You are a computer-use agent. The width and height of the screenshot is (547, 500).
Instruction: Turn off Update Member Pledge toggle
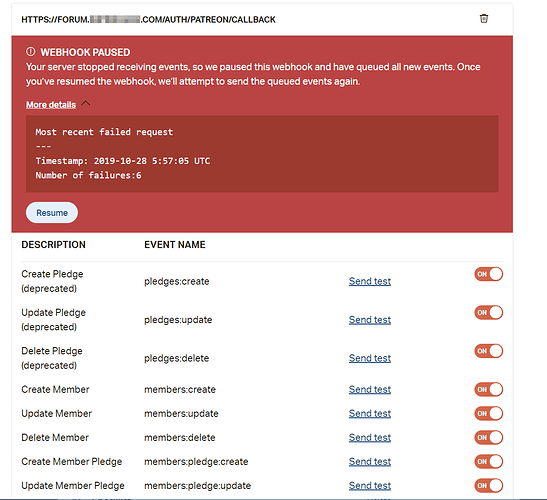click(488, 485)
